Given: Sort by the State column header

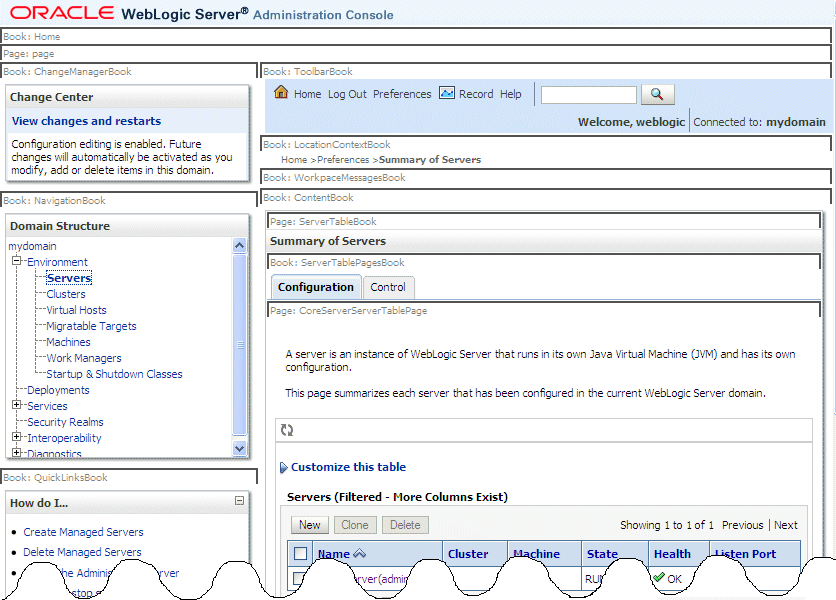Looking at the screenshot, I should 602,554.
